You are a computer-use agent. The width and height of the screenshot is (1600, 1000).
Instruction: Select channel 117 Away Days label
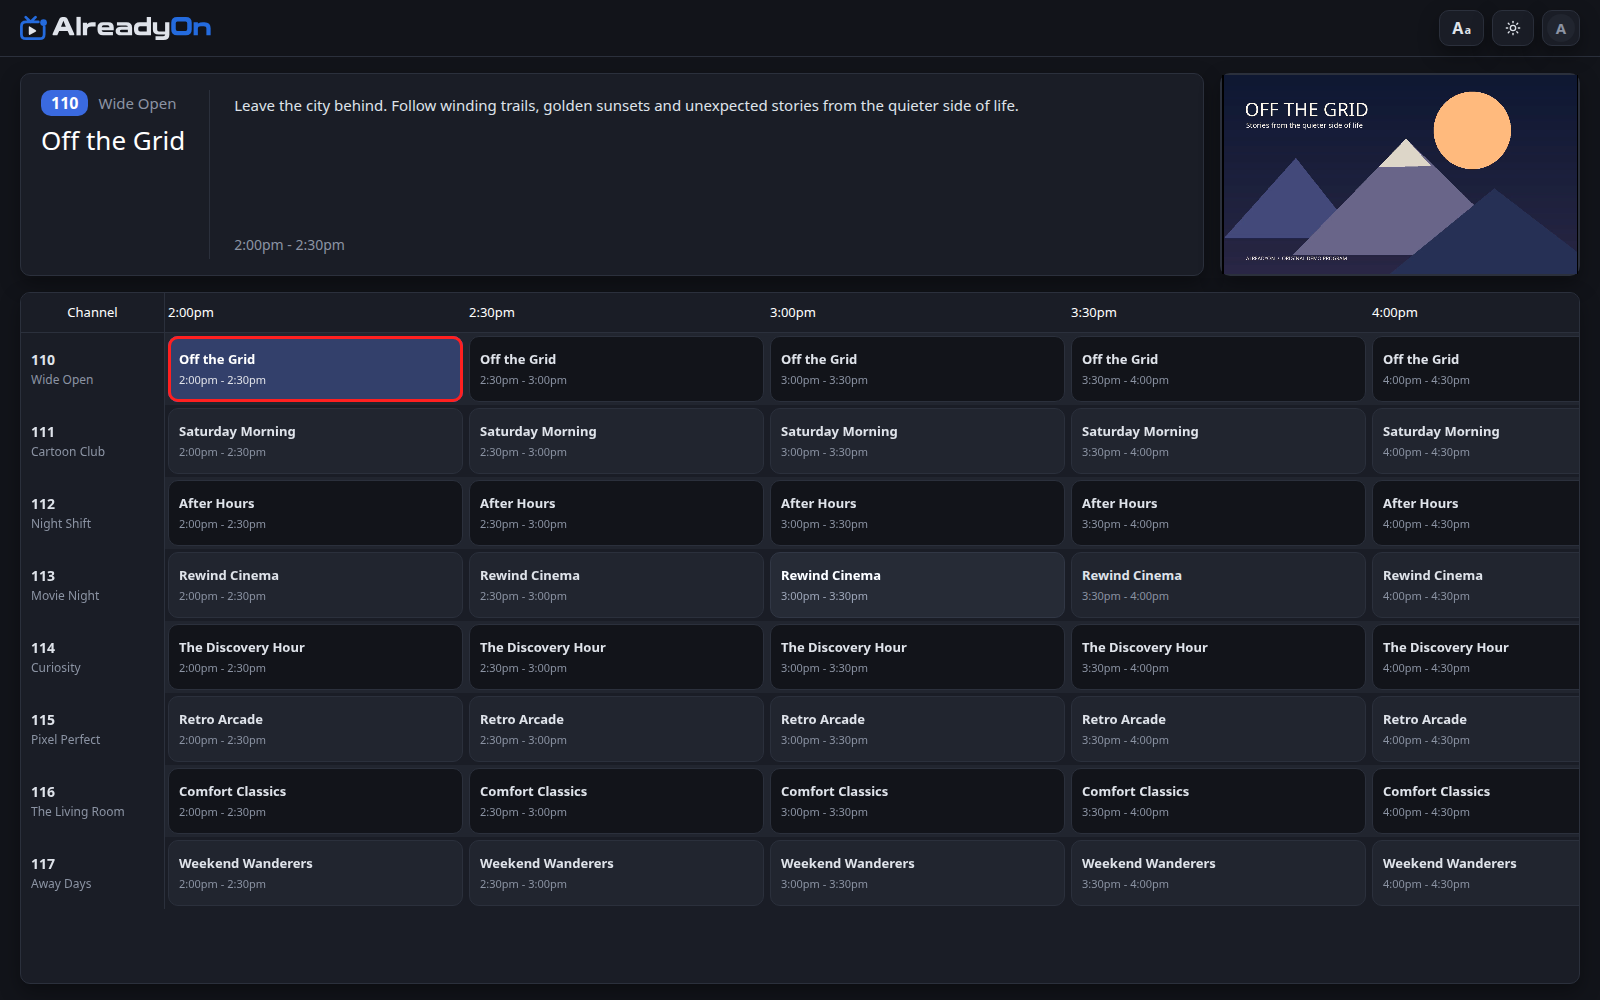(92, 873)
